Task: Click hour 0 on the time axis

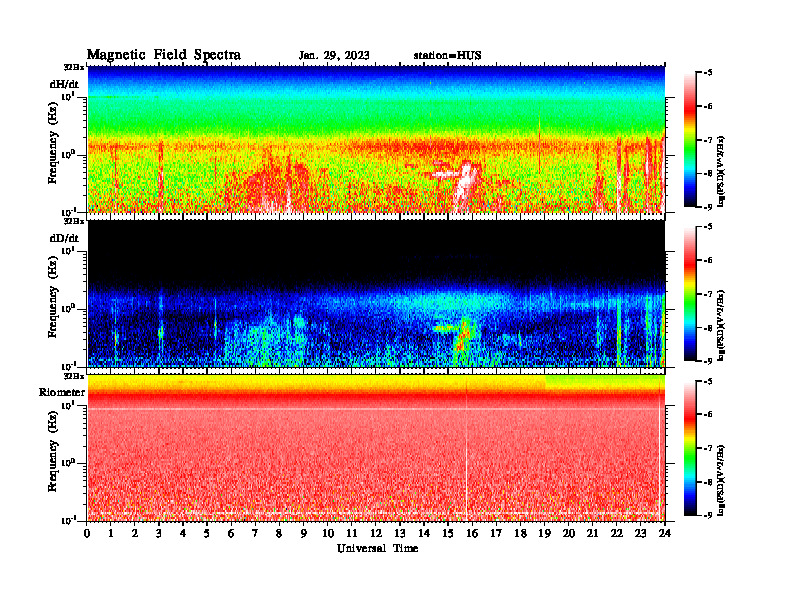Action: (x=87, y=534)
